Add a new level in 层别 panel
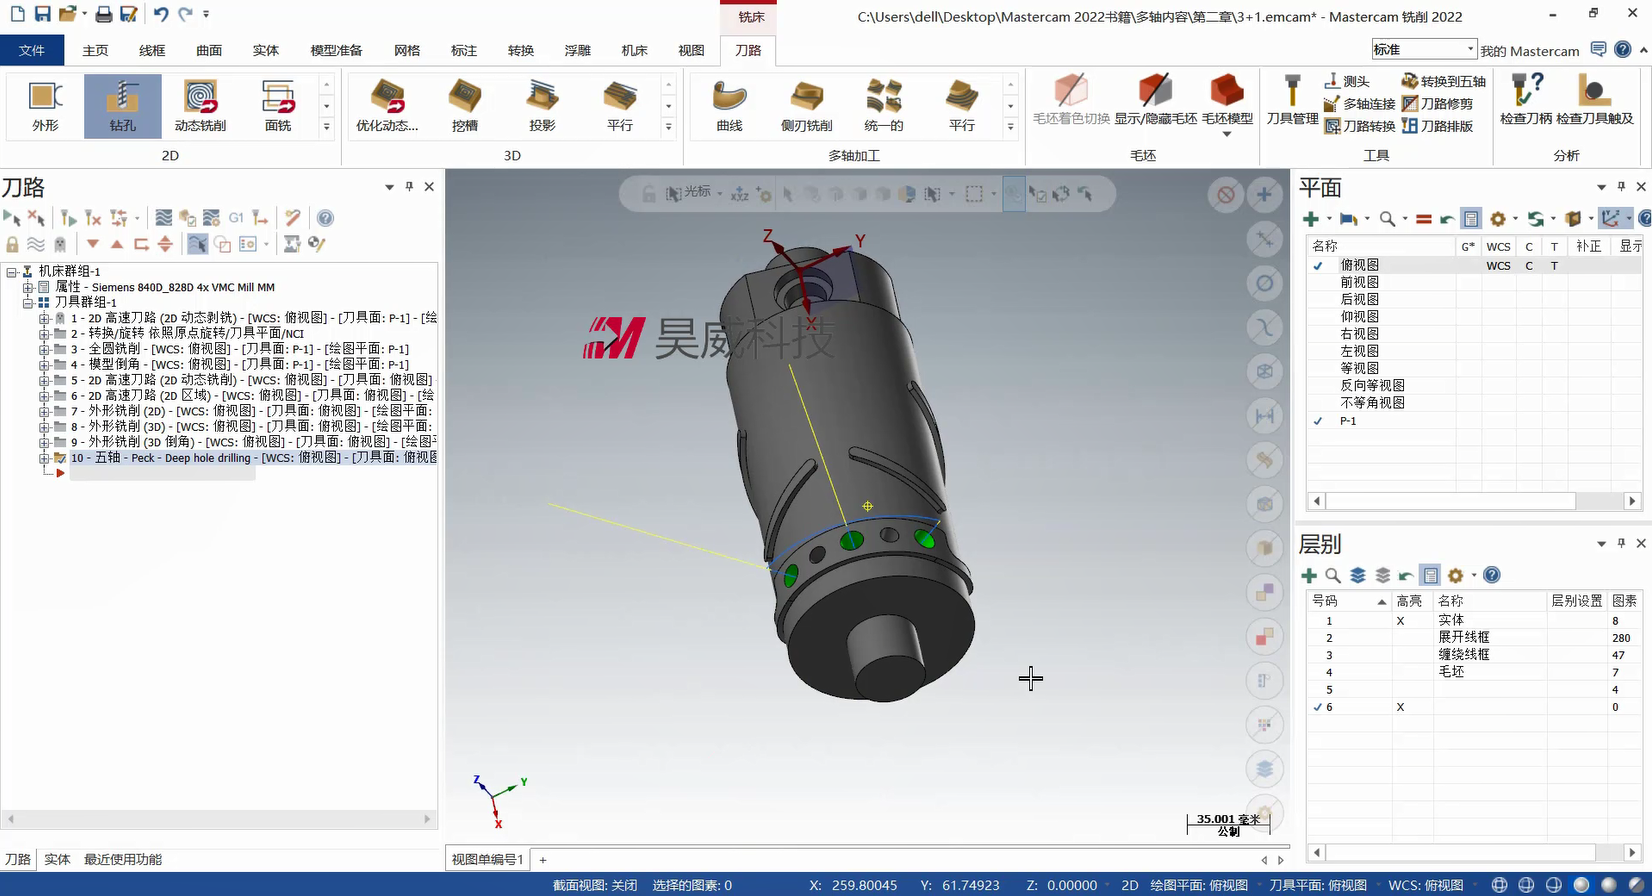Image resolution: width=1652 pixels, height=896 pixels. [x=1308, y=575]
